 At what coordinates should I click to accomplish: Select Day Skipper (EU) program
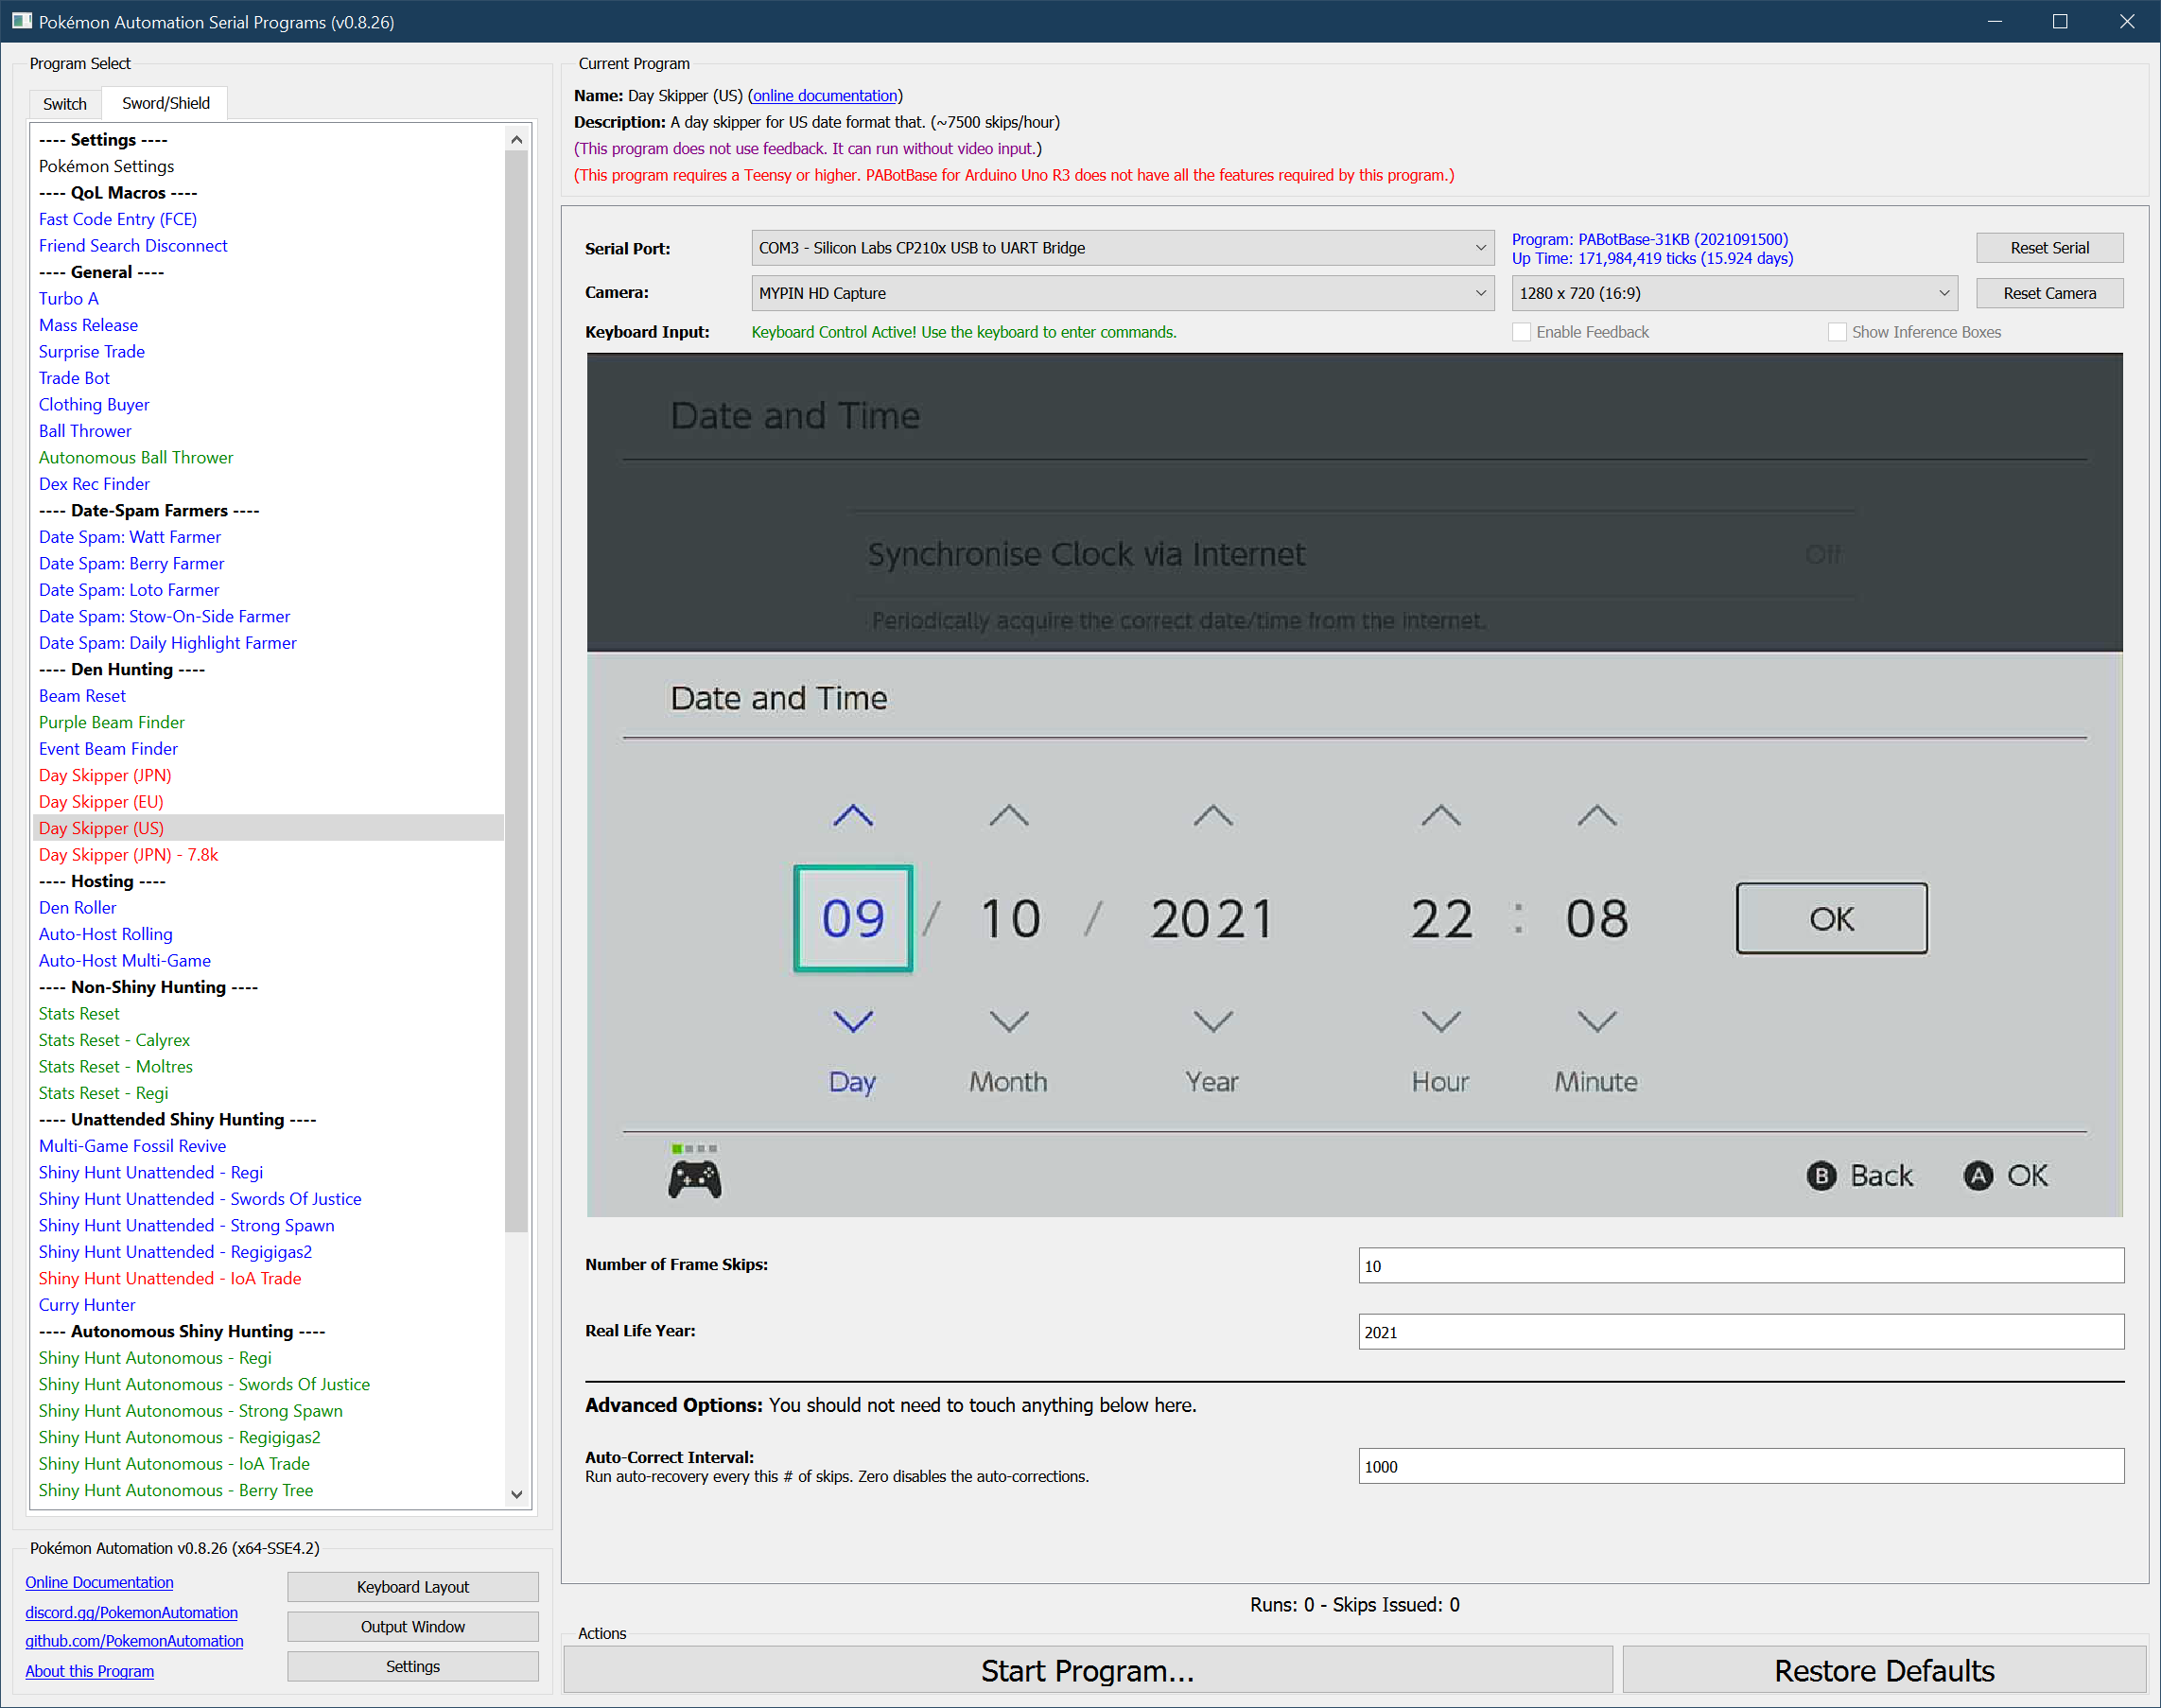click(x=101, y=801)
